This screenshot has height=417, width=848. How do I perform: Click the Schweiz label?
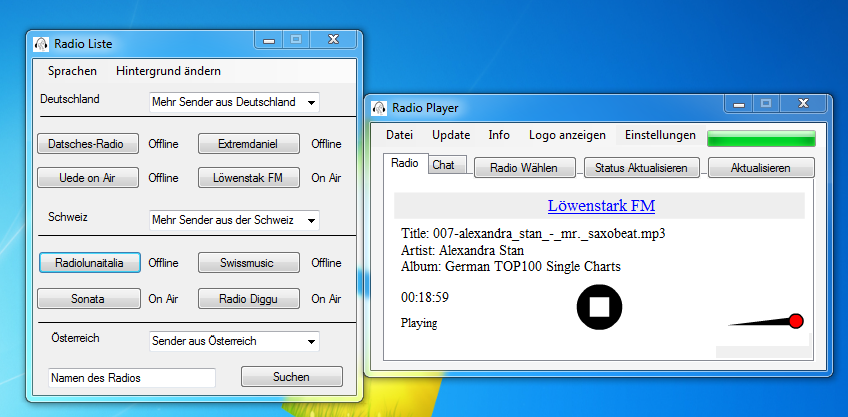[68, 217]
